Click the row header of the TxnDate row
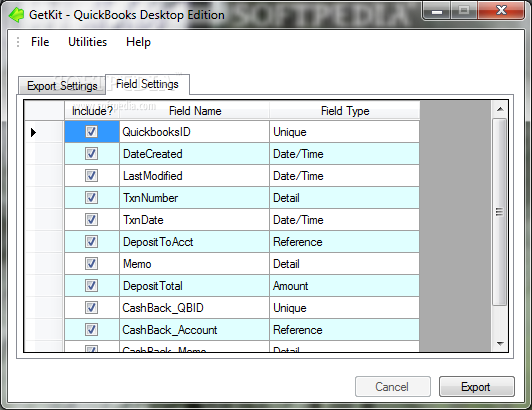 pos(44,220)
